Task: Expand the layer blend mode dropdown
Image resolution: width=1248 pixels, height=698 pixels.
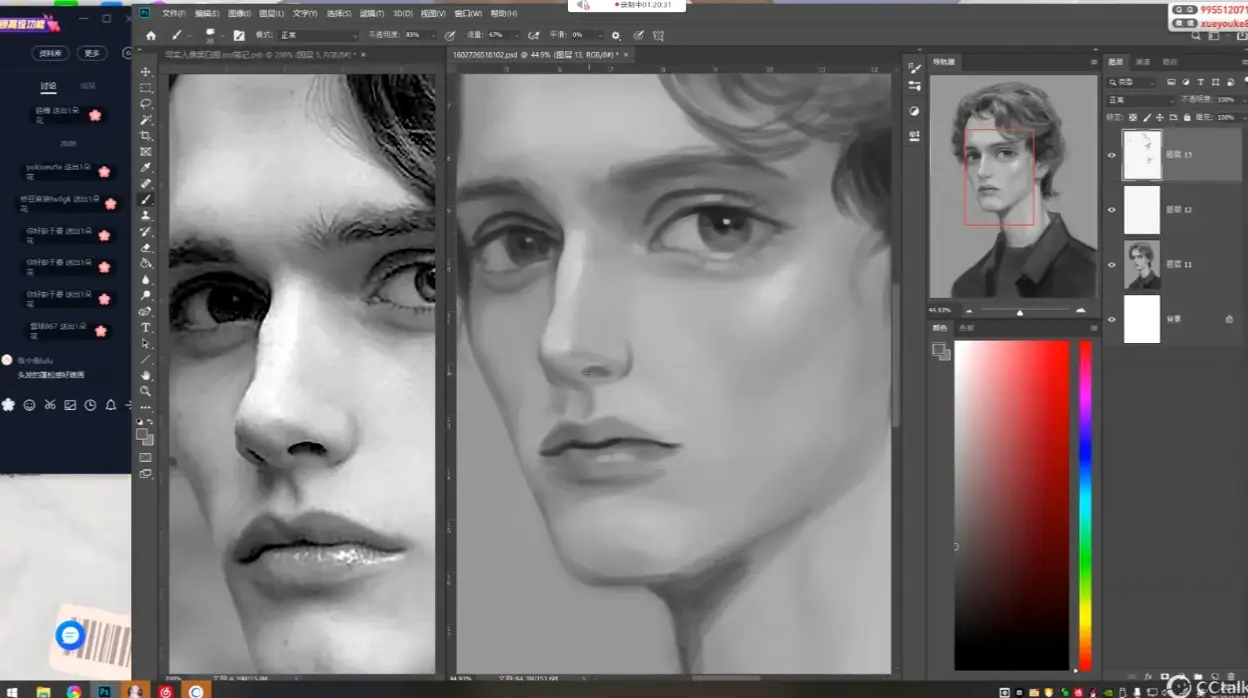Action: [1140, 100]
